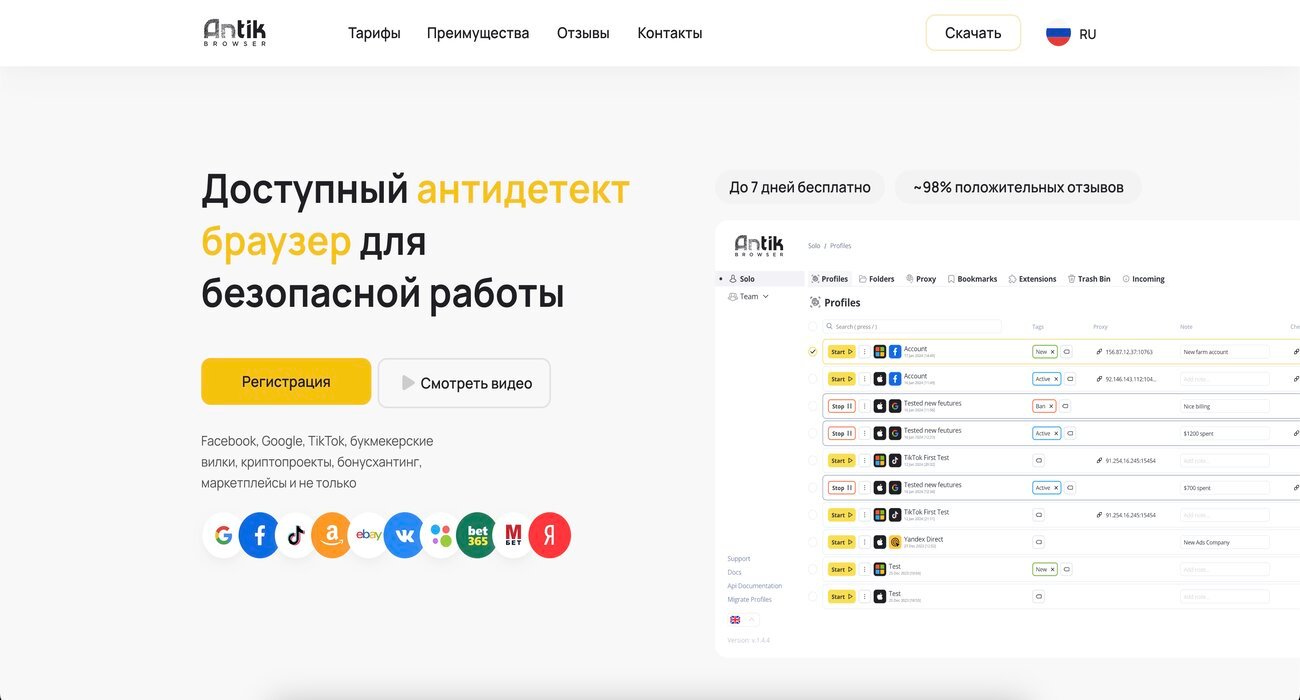Check the Yandex Direct profile row
This screenshot has width=1300, height=700.
click(x=813, y=541)
